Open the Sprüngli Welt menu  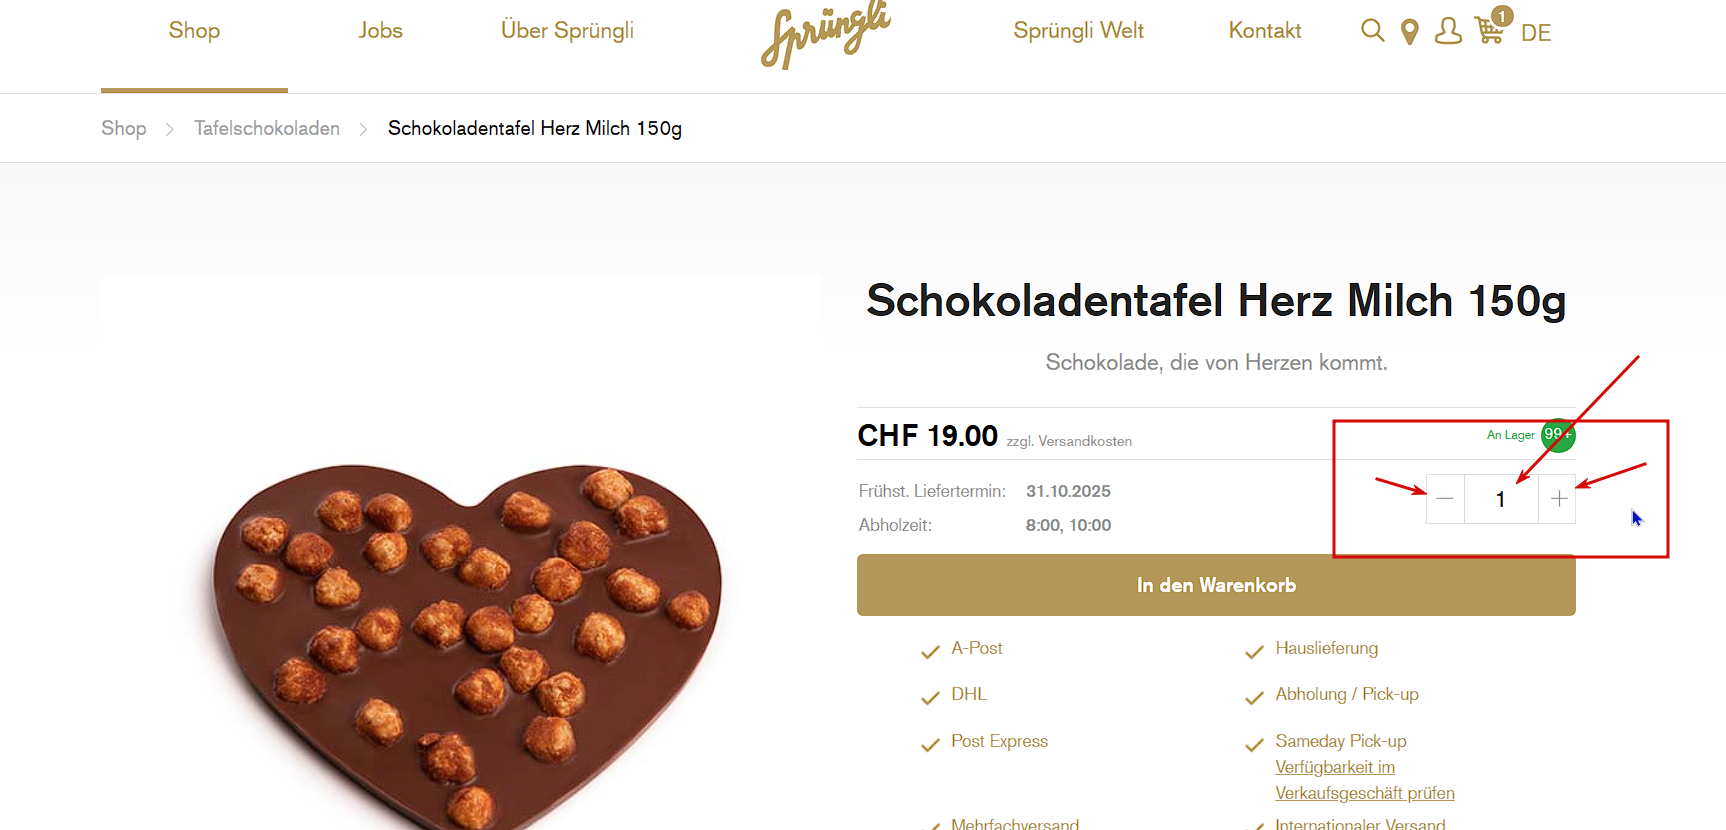point(1078,31)
